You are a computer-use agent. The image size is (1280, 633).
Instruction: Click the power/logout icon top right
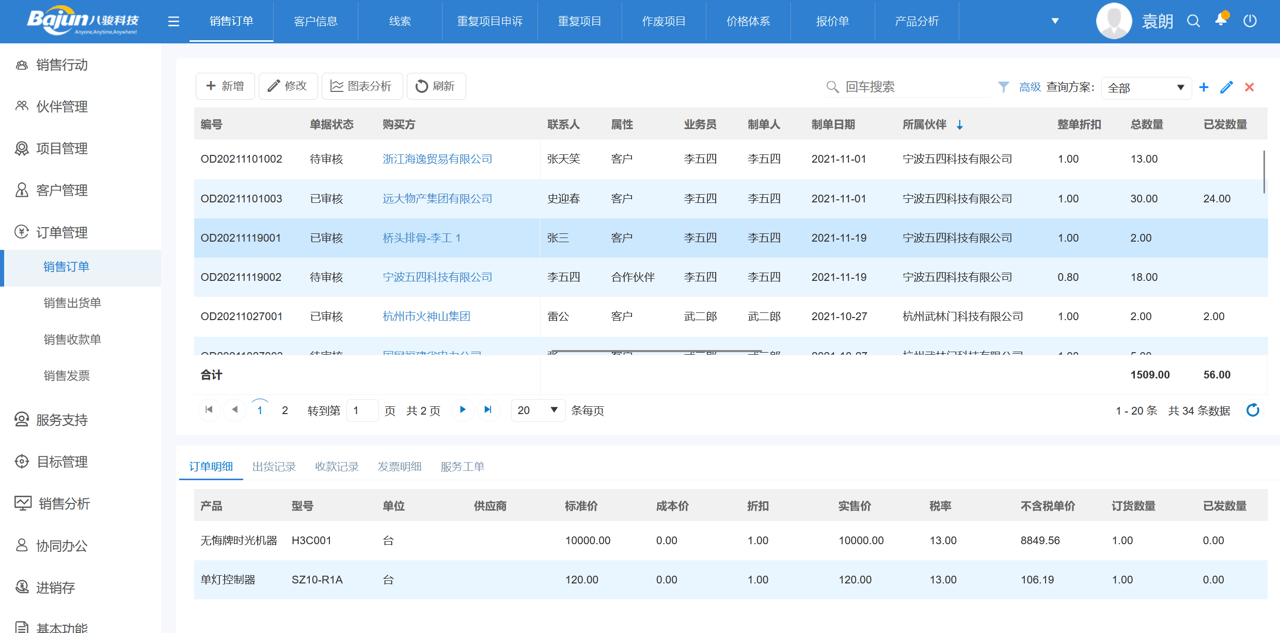(x=1251, y=20)
